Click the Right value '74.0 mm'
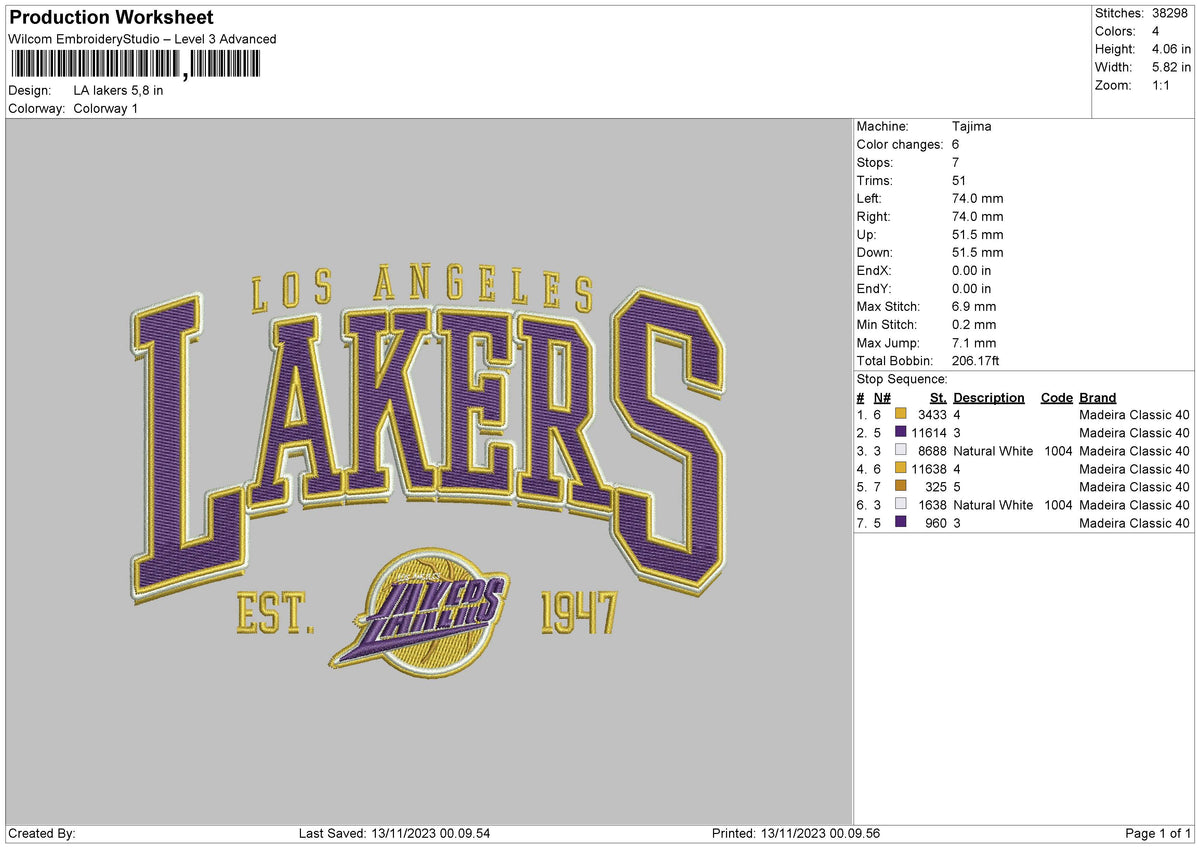 [978, 217]
